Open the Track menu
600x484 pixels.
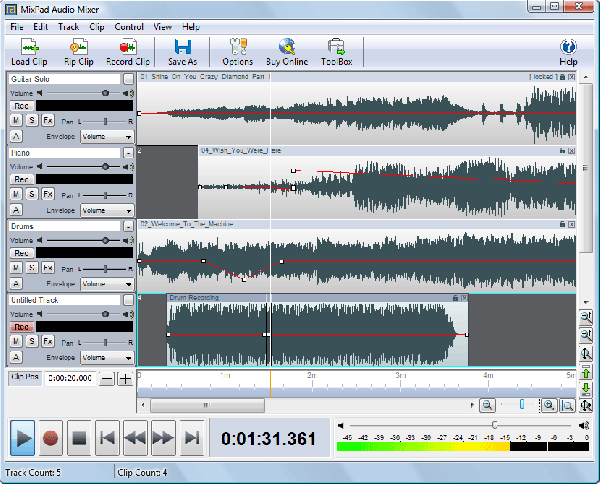click(68, 25)
